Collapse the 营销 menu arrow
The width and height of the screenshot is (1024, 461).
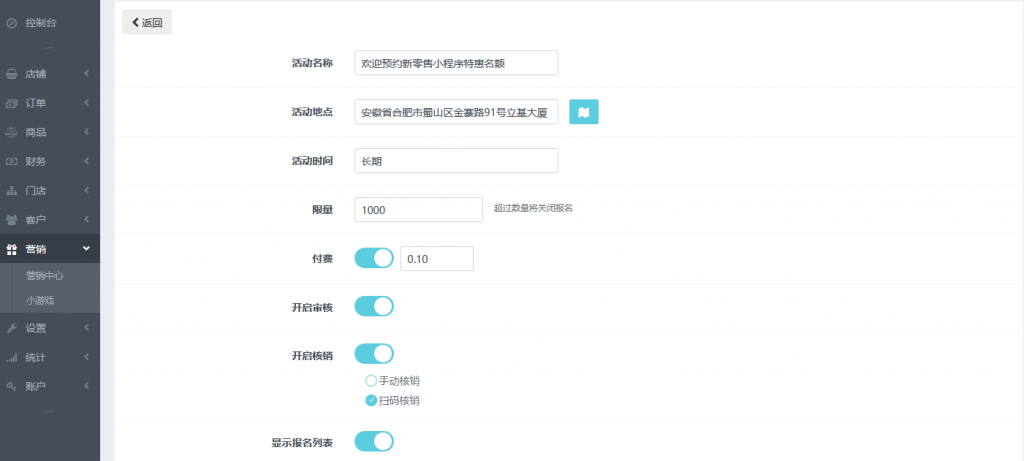pyautogui.click(x=87, y=249)
